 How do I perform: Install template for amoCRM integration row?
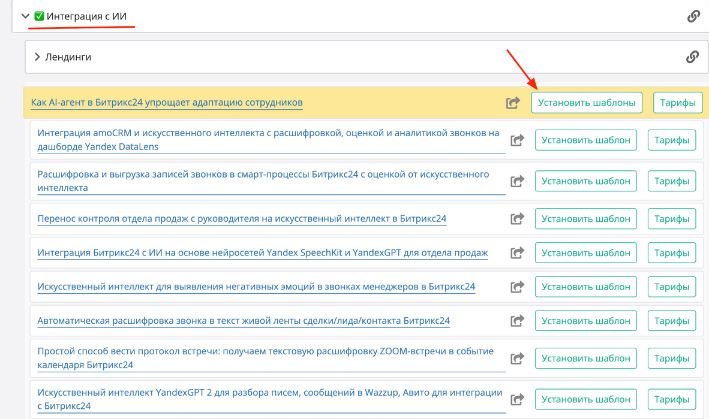585,141
